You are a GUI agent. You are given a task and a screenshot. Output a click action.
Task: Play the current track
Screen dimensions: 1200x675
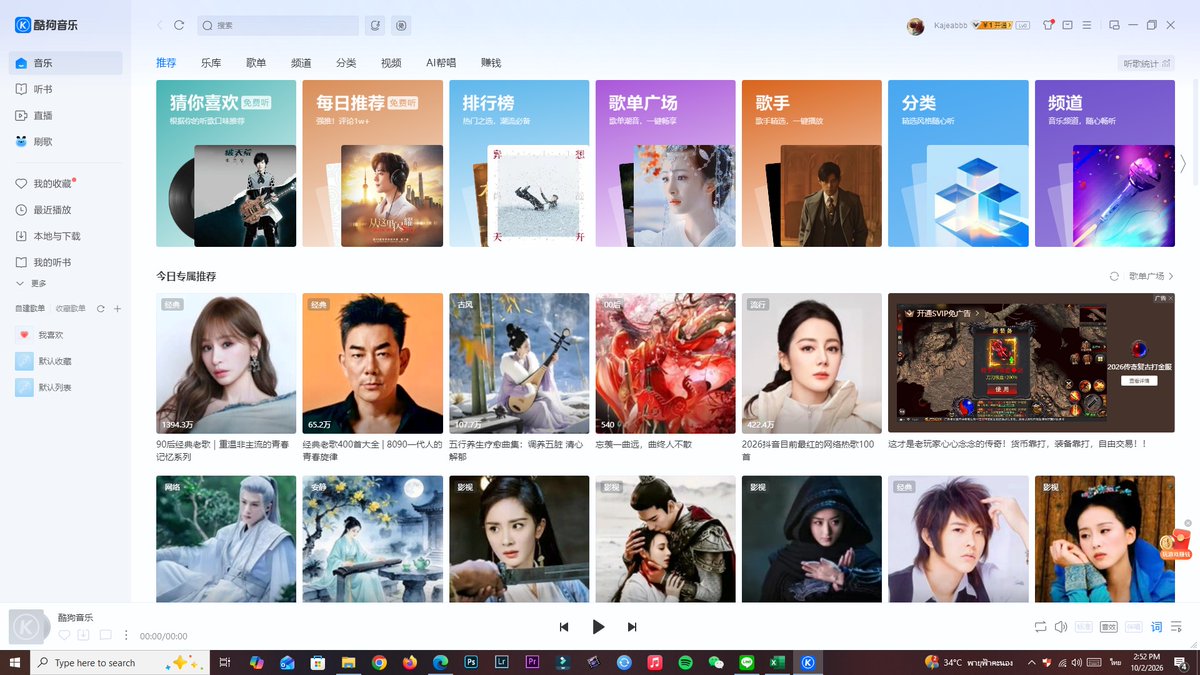tap(598, 627)
